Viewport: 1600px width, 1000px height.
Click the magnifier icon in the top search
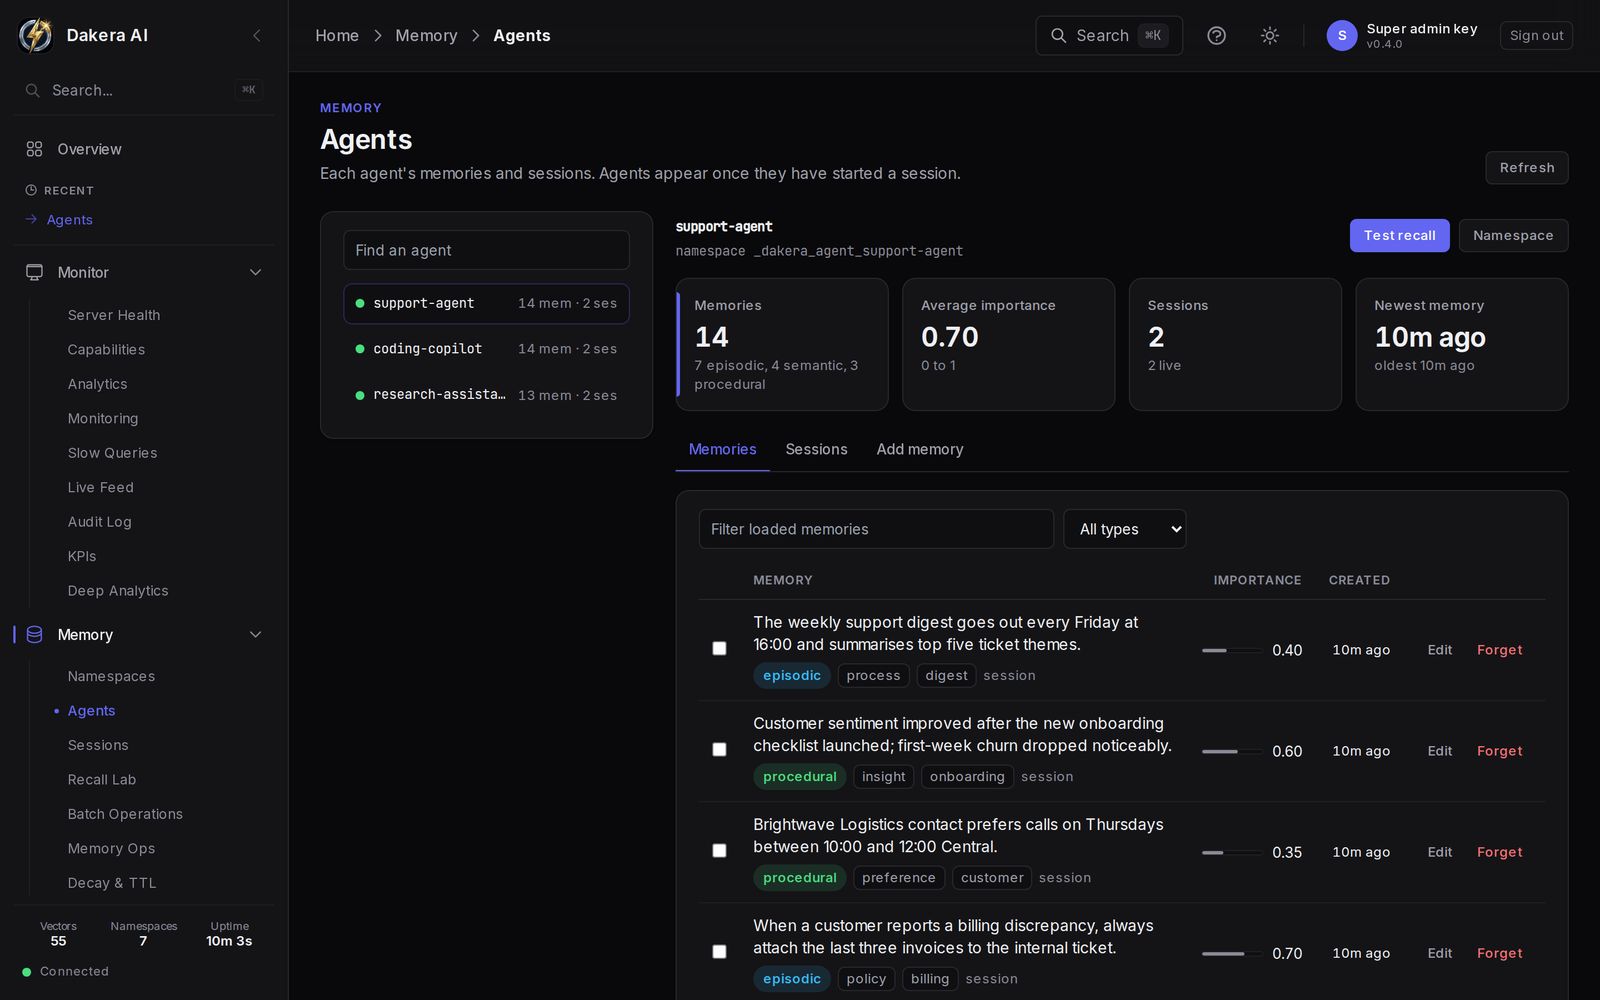tap(1058, 35)
